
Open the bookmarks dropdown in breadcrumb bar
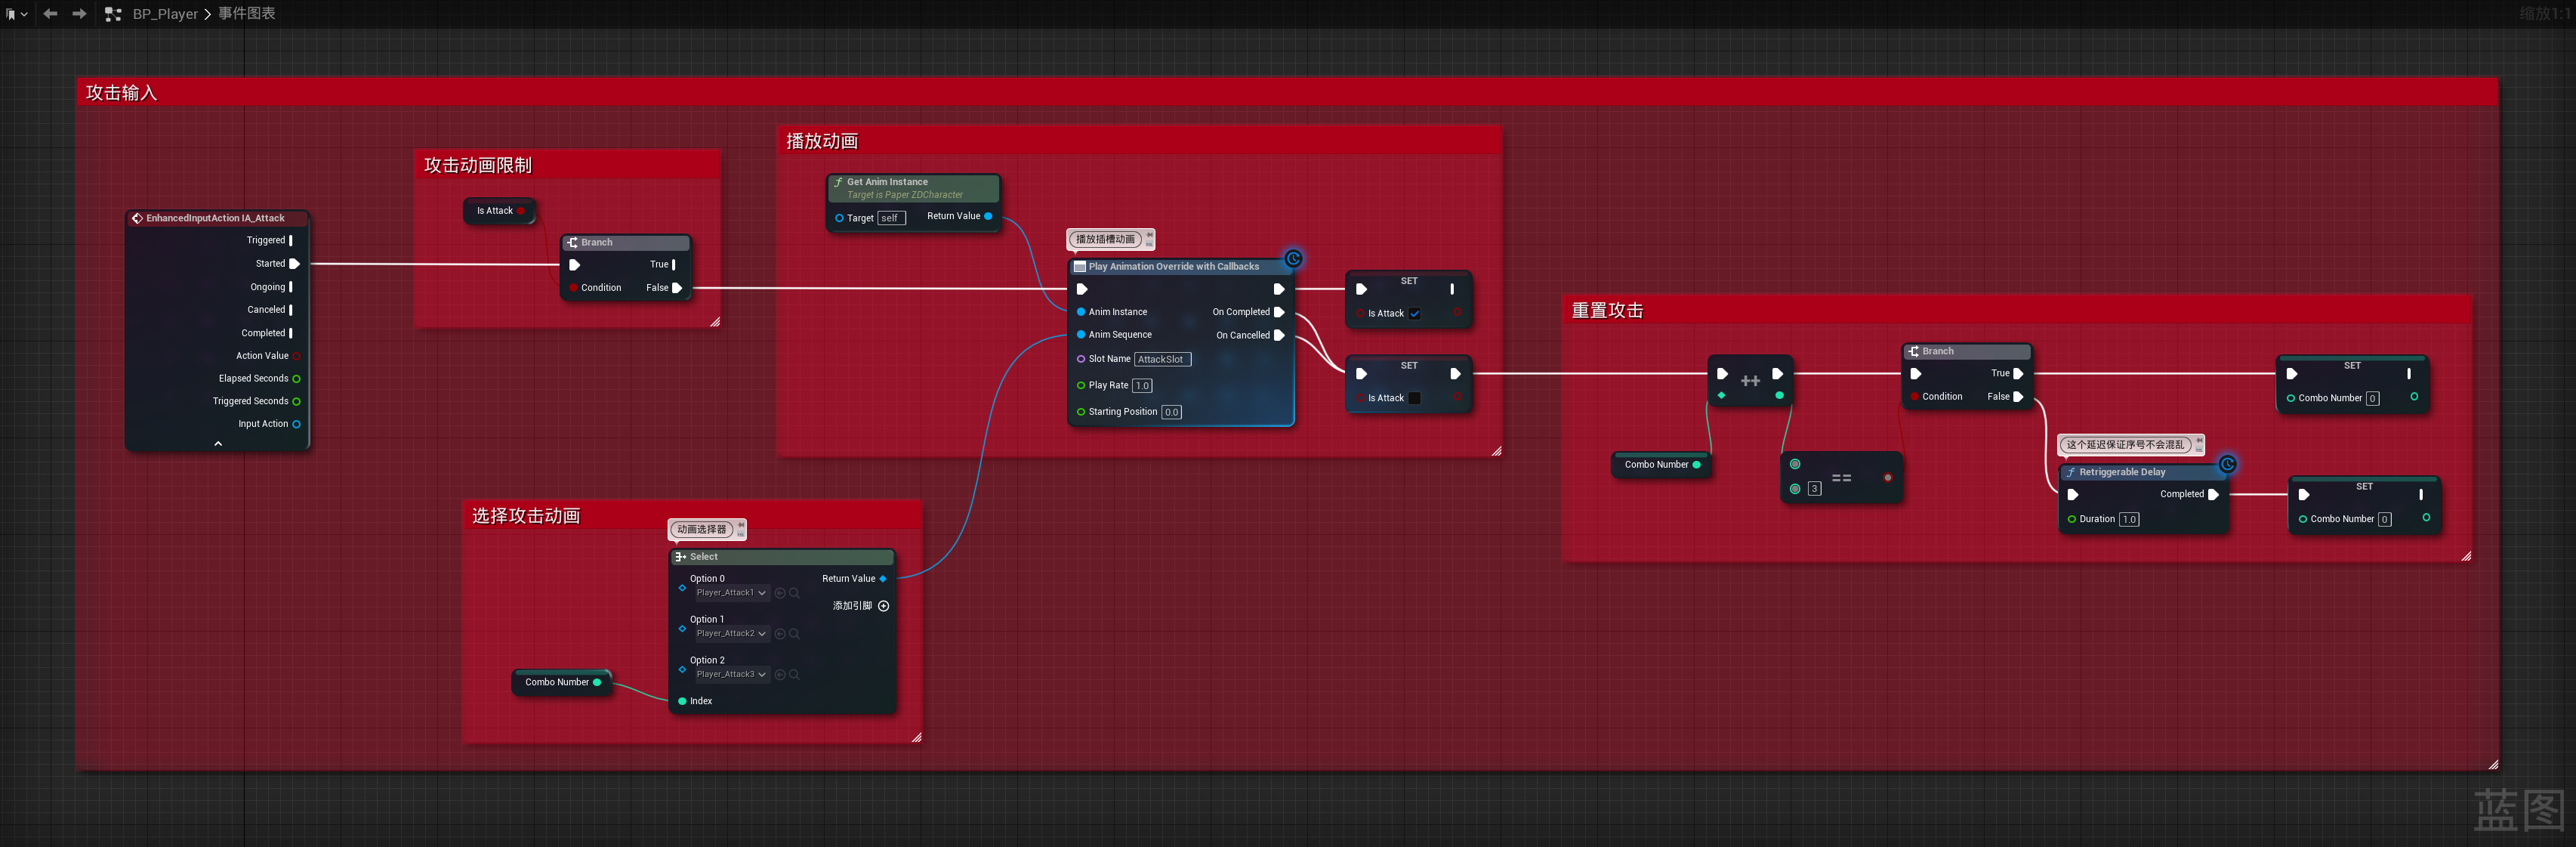tap(16, 14)
